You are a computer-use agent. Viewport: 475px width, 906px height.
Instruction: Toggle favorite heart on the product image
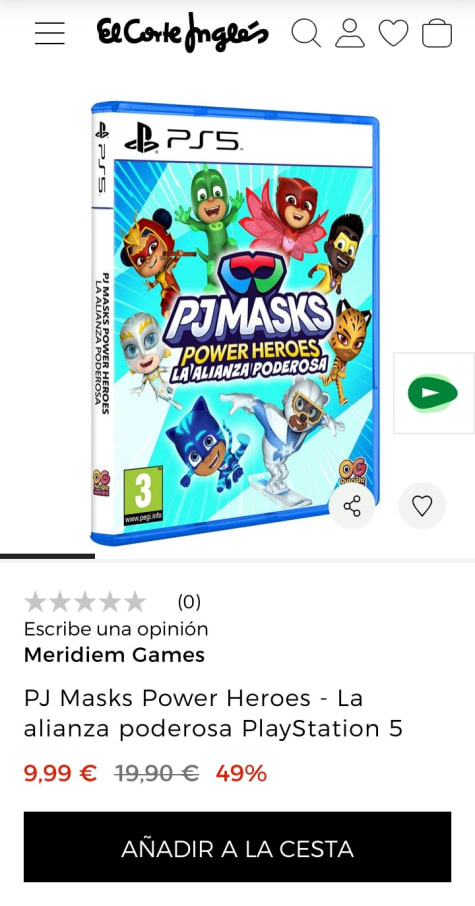422,506
